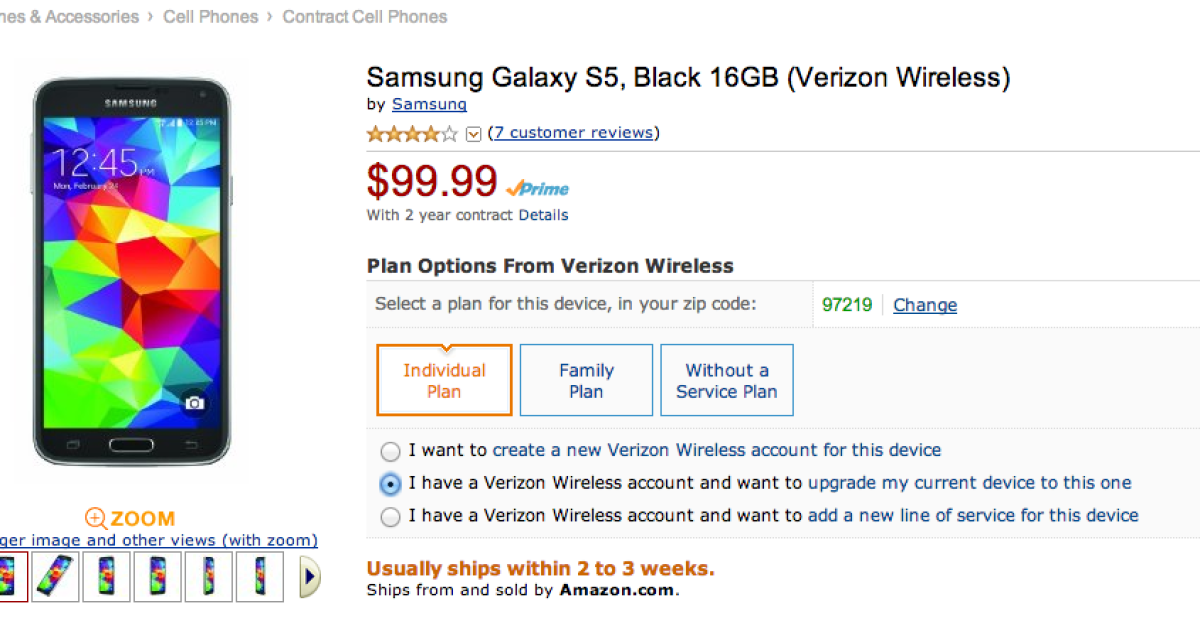Click the Amazon Prime logo badge
1200x628 pixels.
537,188
